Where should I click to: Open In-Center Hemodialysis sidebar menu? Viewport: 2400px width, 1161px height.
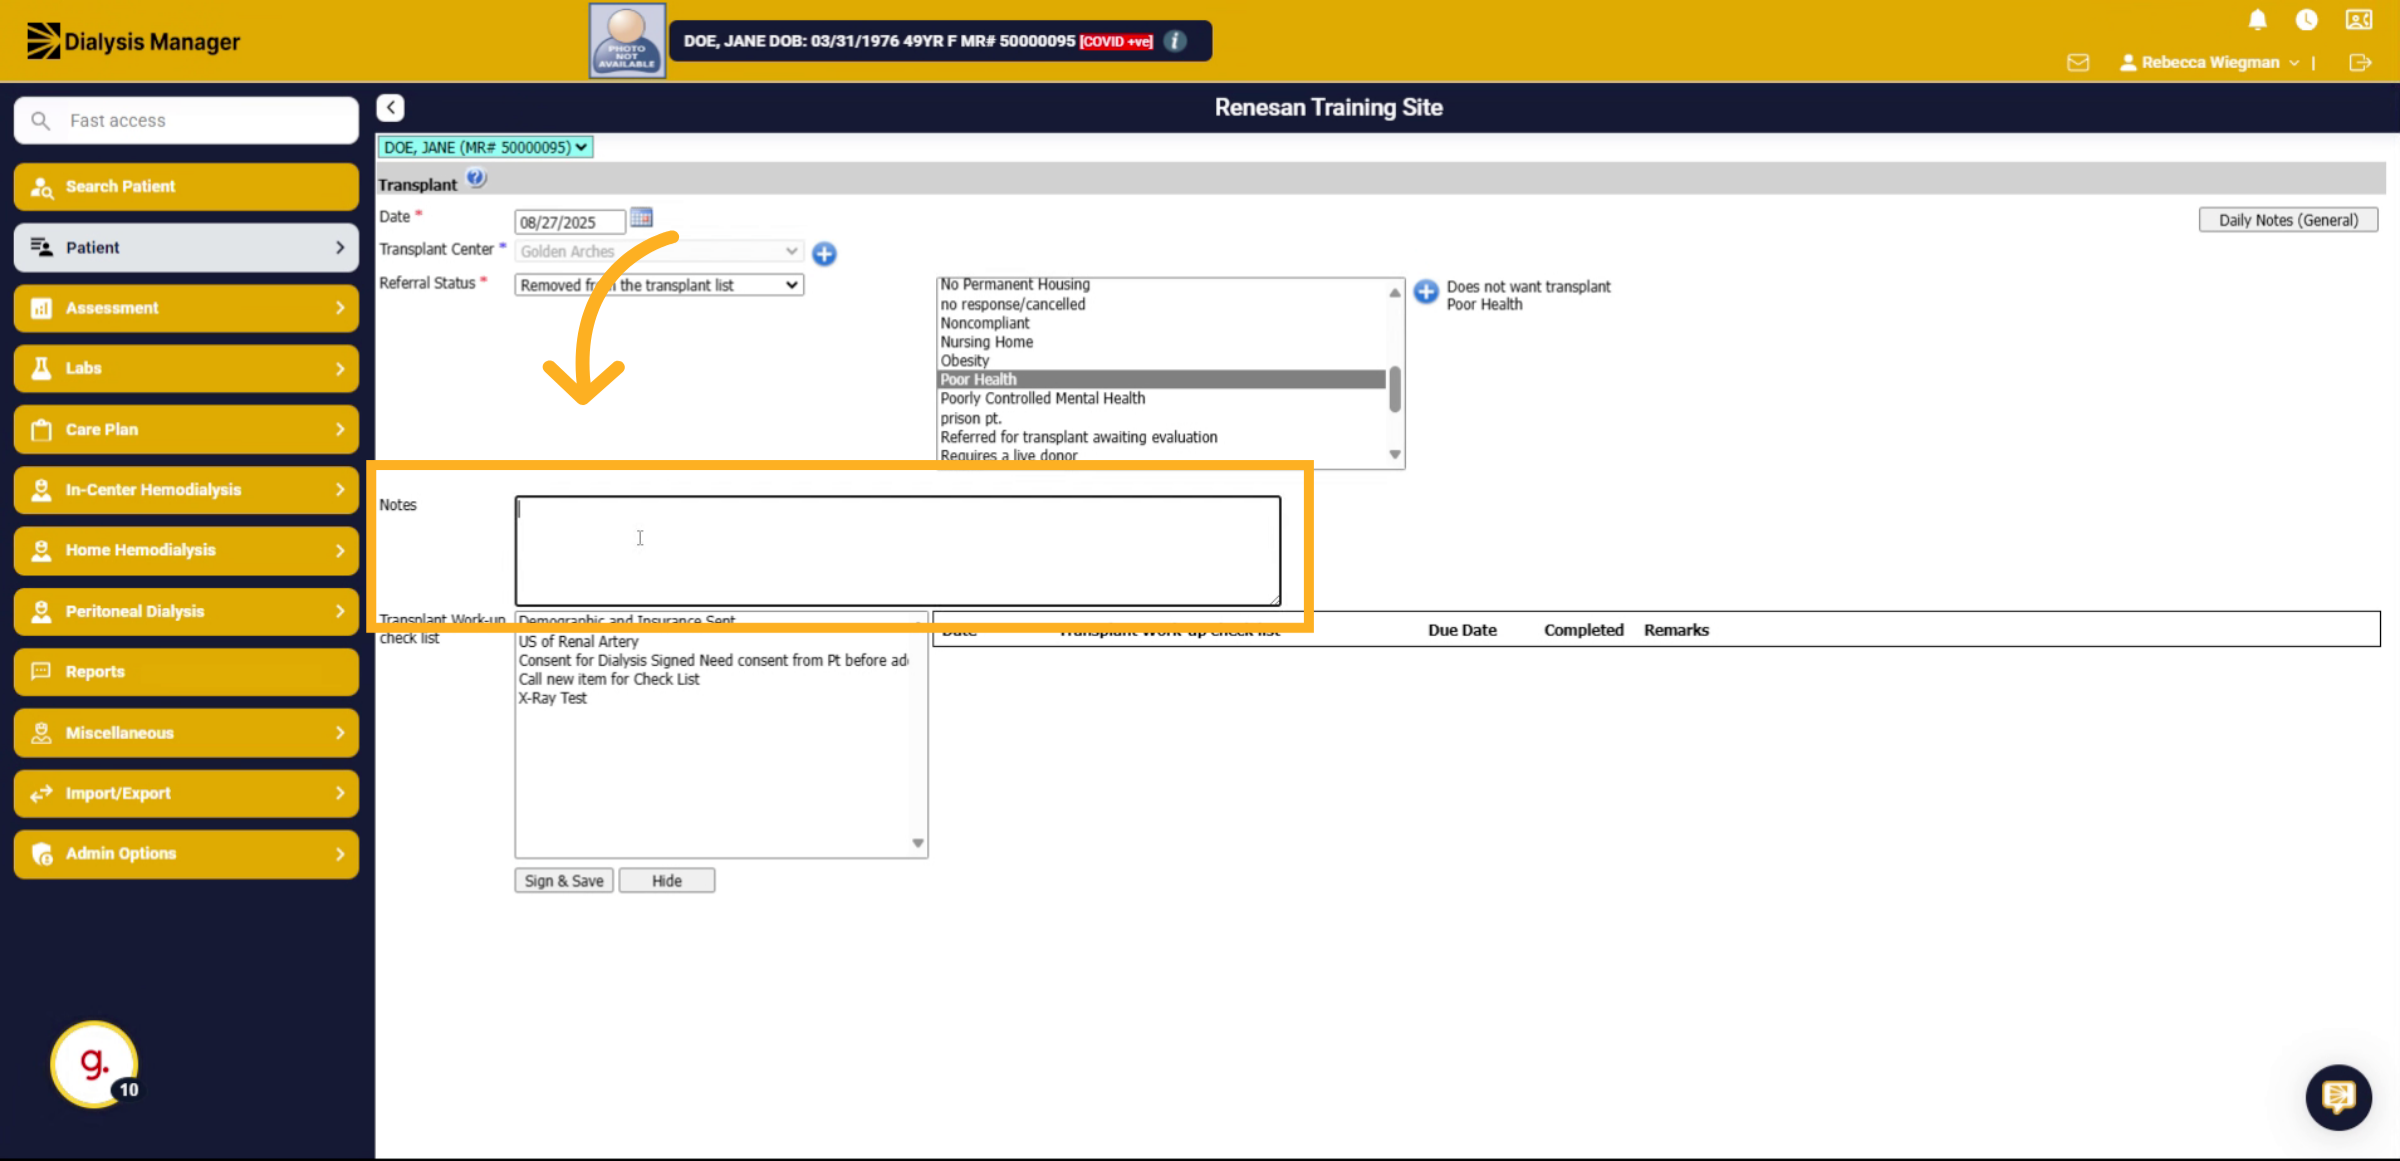click(x=187, y=489)
